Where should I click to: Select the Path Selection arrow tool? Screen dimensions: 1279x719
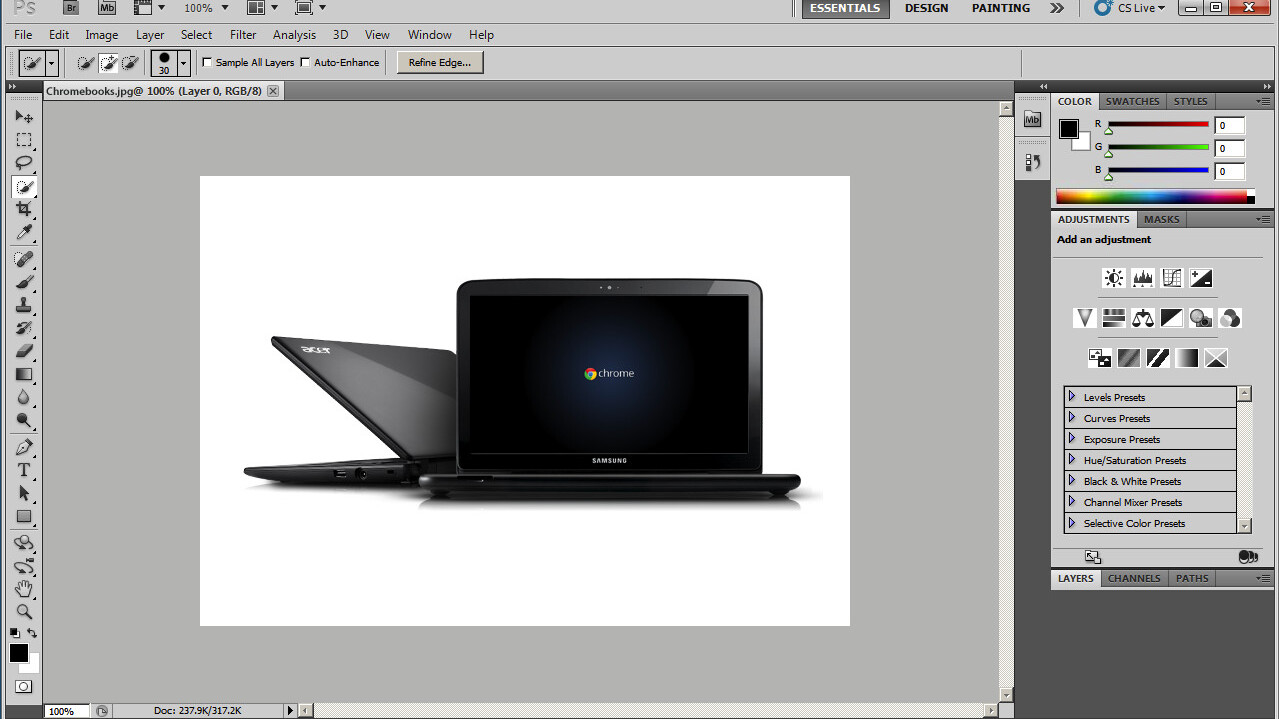tap(24, 493)
